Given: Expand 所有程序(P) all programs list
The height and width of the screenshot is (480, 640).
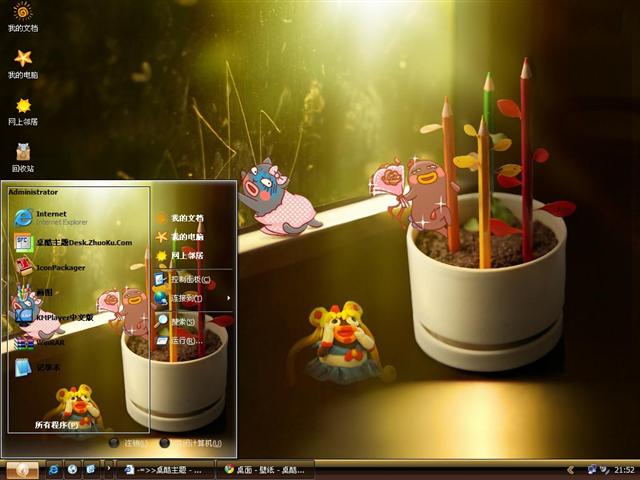Looking at the screenshot, I should (x=56, y=424).
